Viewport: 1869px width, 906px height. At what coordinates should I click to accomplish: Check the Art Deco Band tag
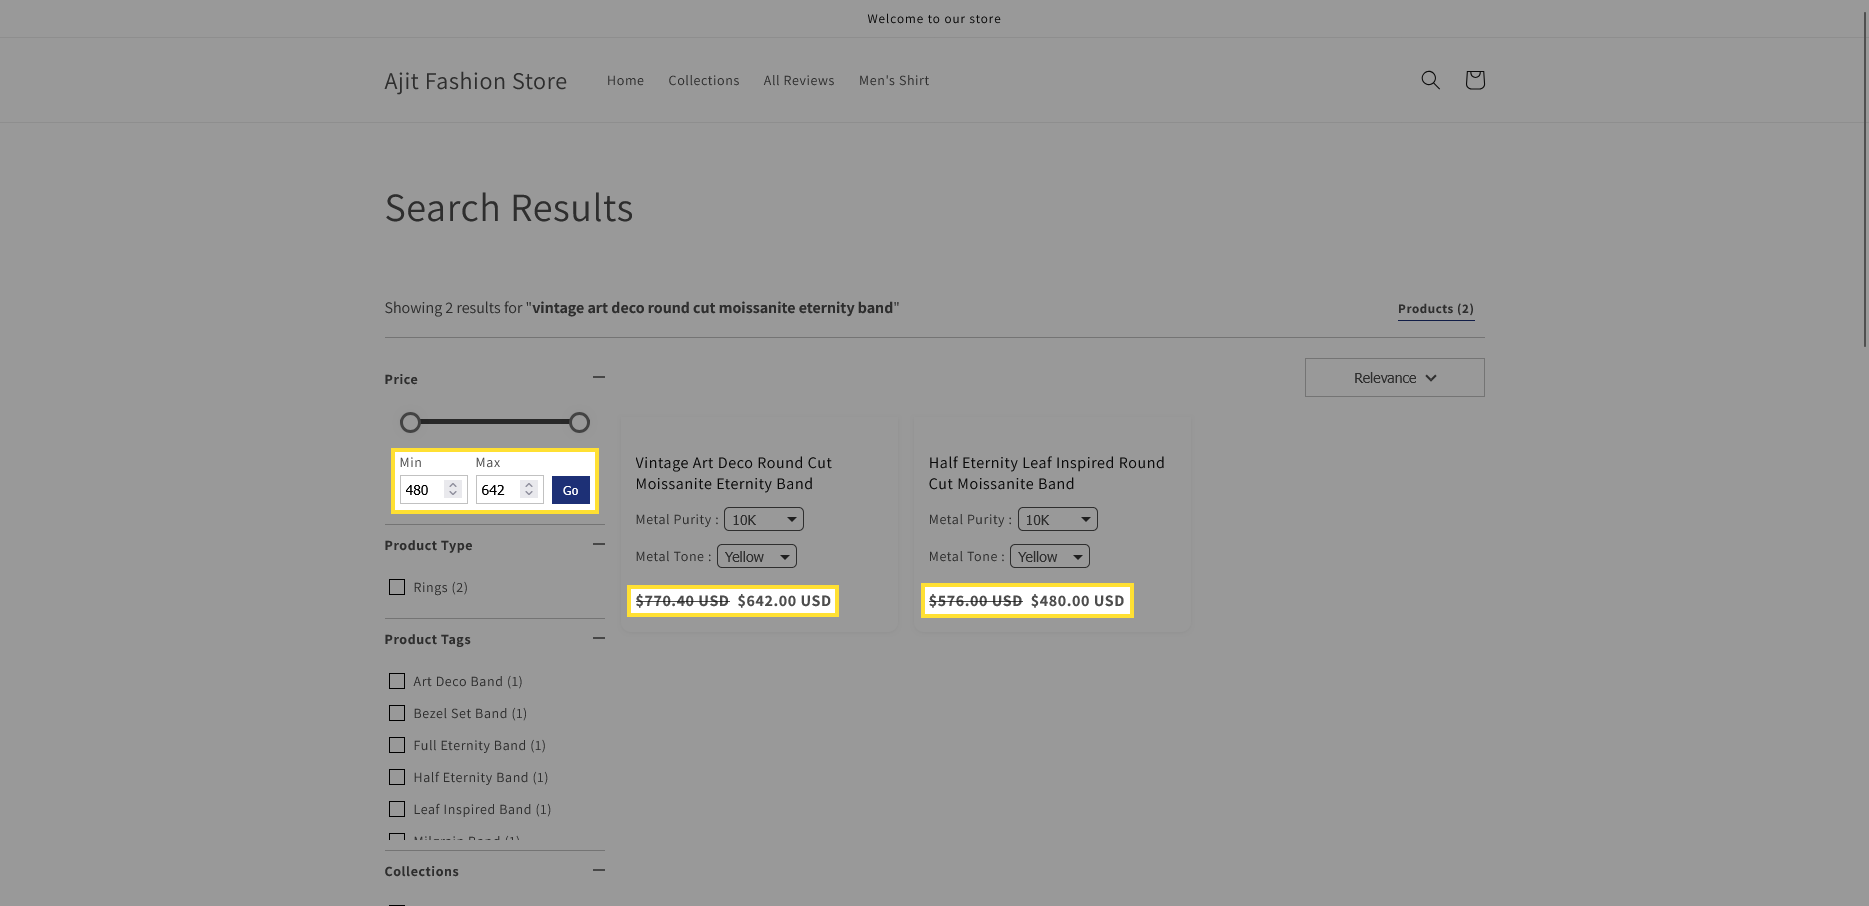(x=397, y=681)
